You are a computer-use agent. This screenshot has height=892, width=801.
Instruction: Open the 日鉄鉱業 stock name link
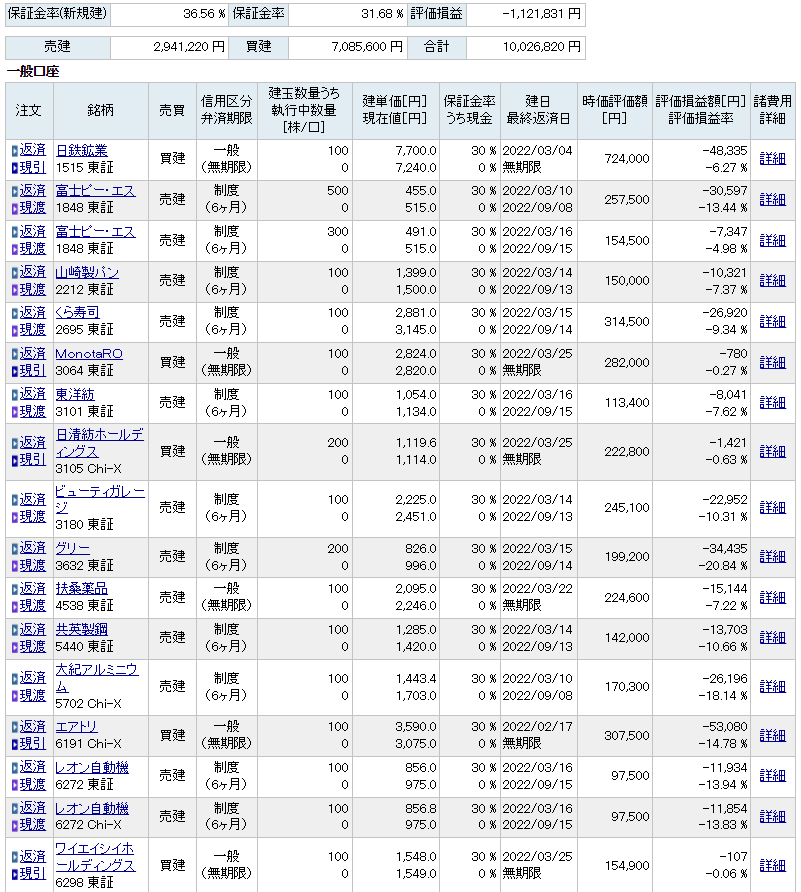point(81,151)
